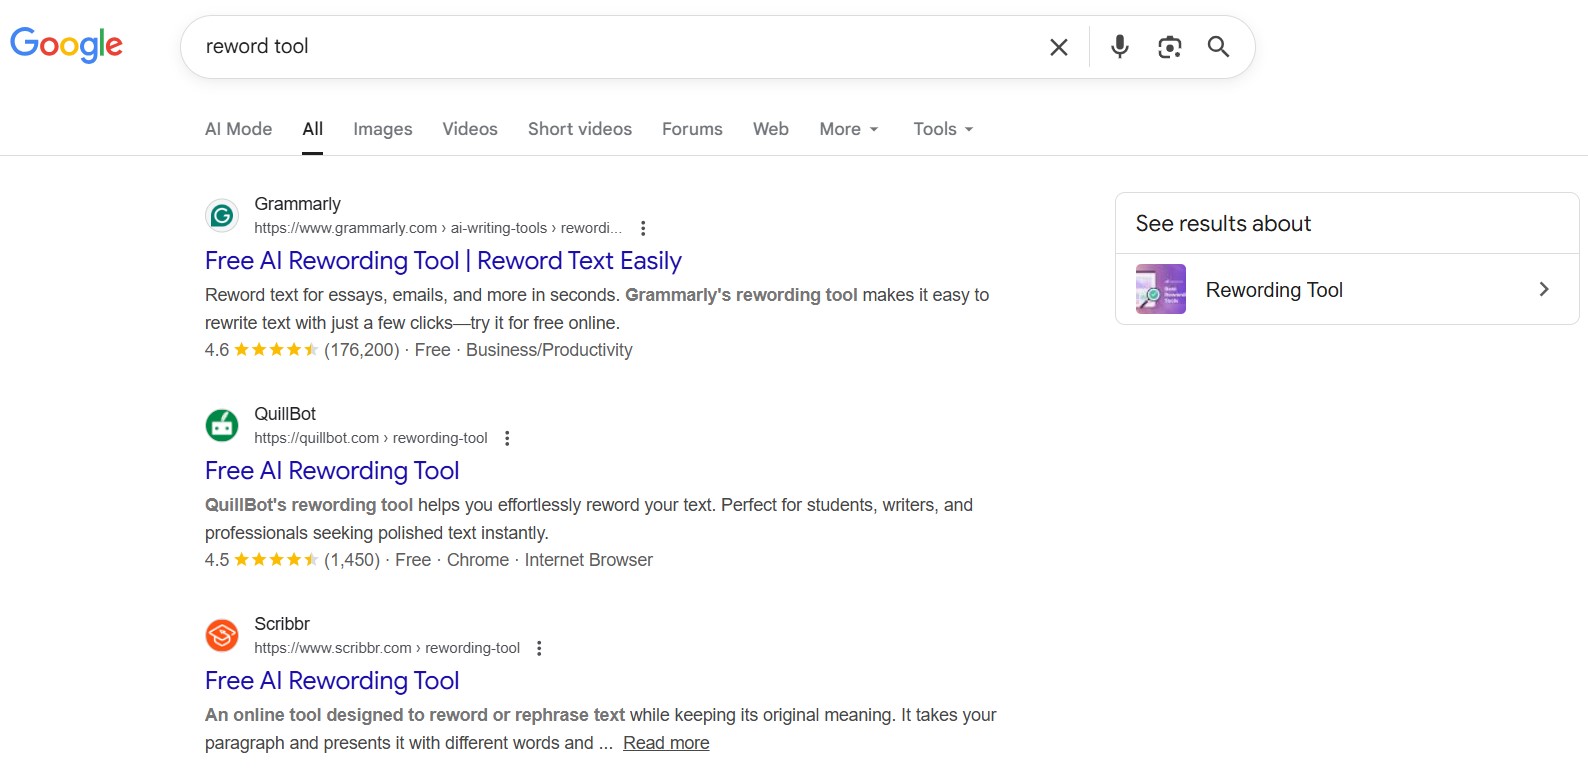Click the quillbot.com rewording-tool URL
The image size is (1588, 773).
point(371,438)
